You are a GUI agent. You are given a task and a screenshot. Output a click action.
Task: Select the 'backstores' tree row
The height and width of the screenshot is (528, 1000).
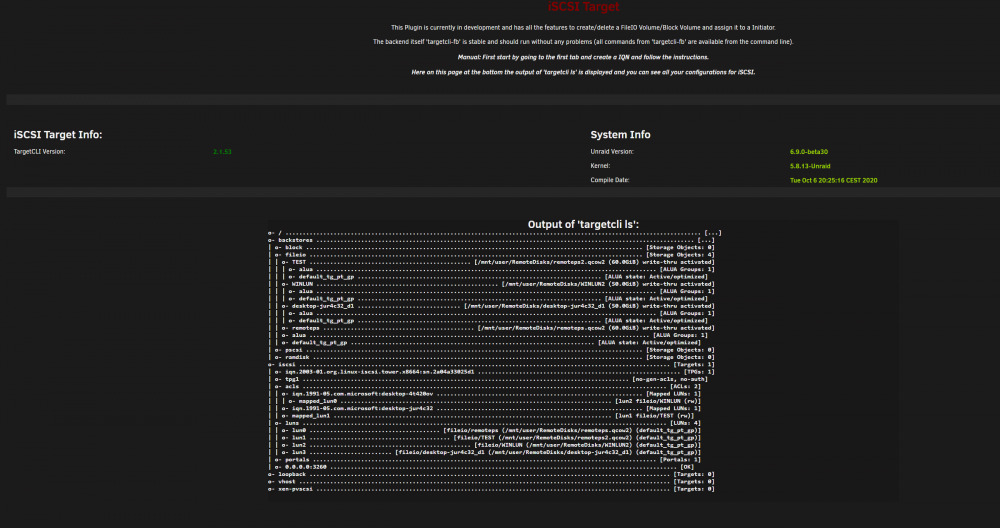[x=491, y=240]
